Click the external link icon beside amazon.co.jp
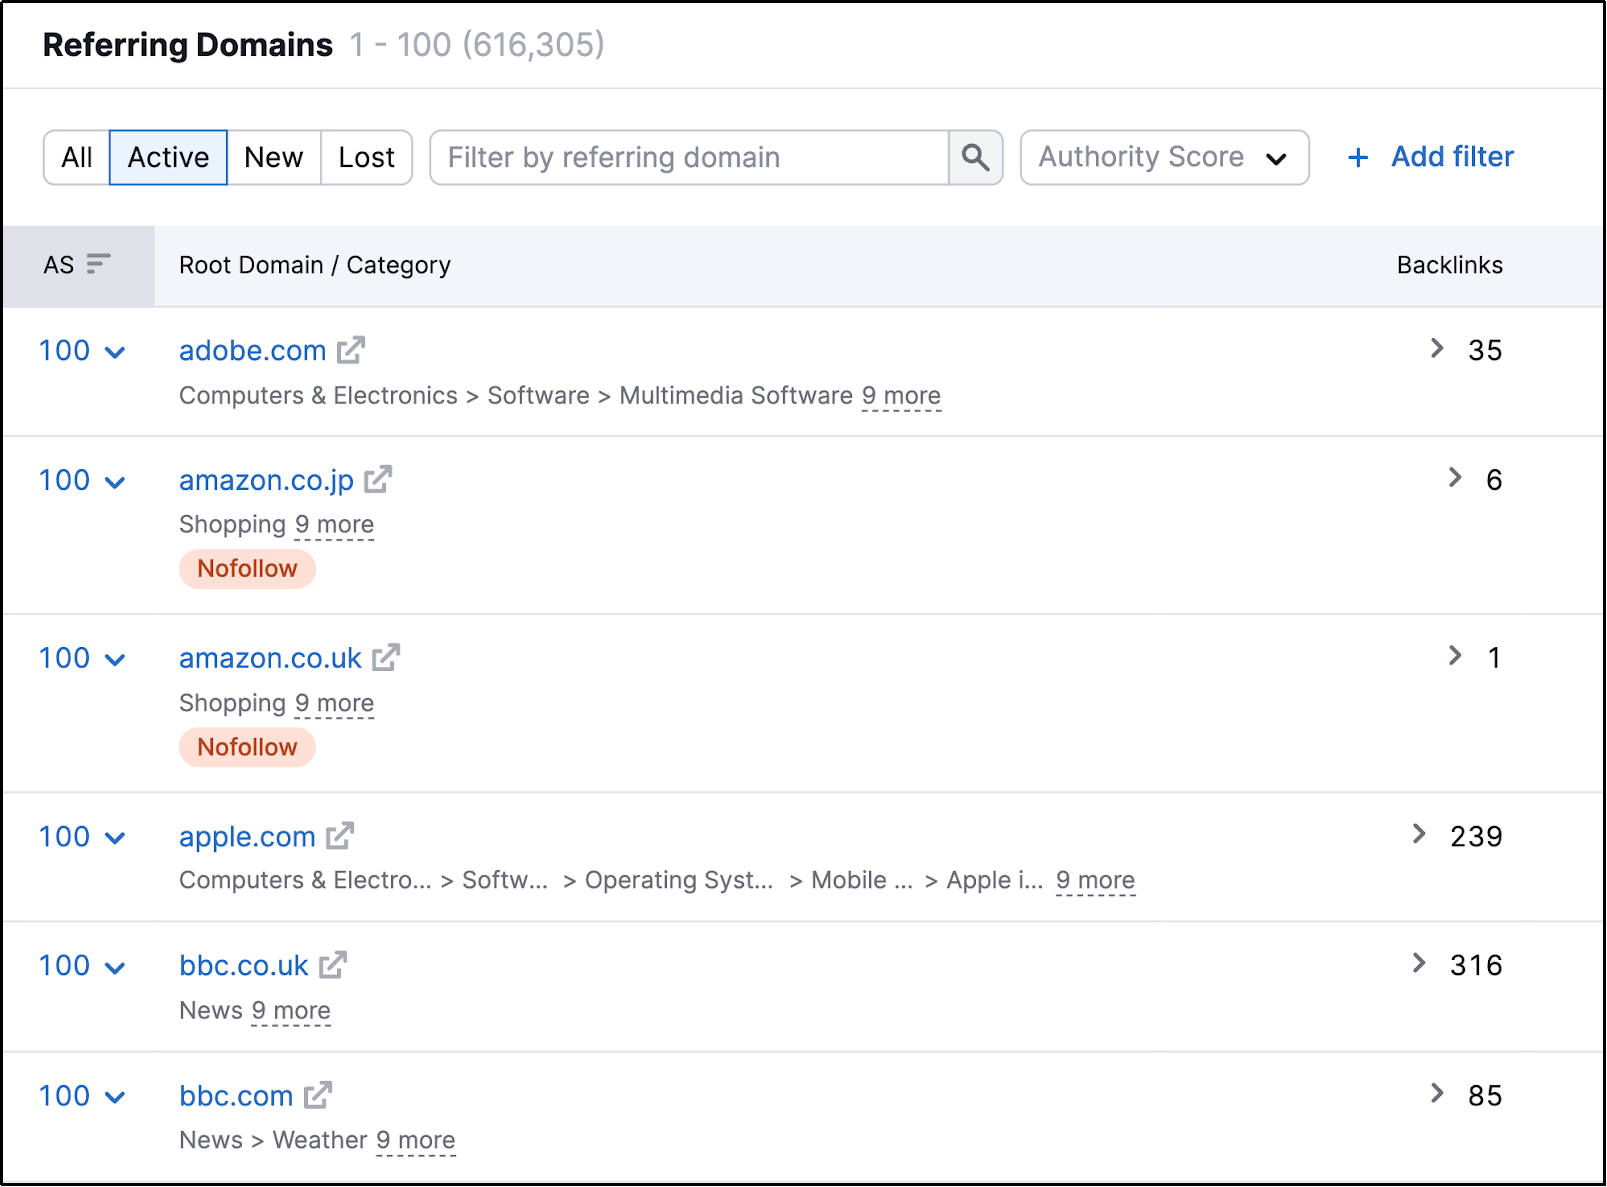 377,479
